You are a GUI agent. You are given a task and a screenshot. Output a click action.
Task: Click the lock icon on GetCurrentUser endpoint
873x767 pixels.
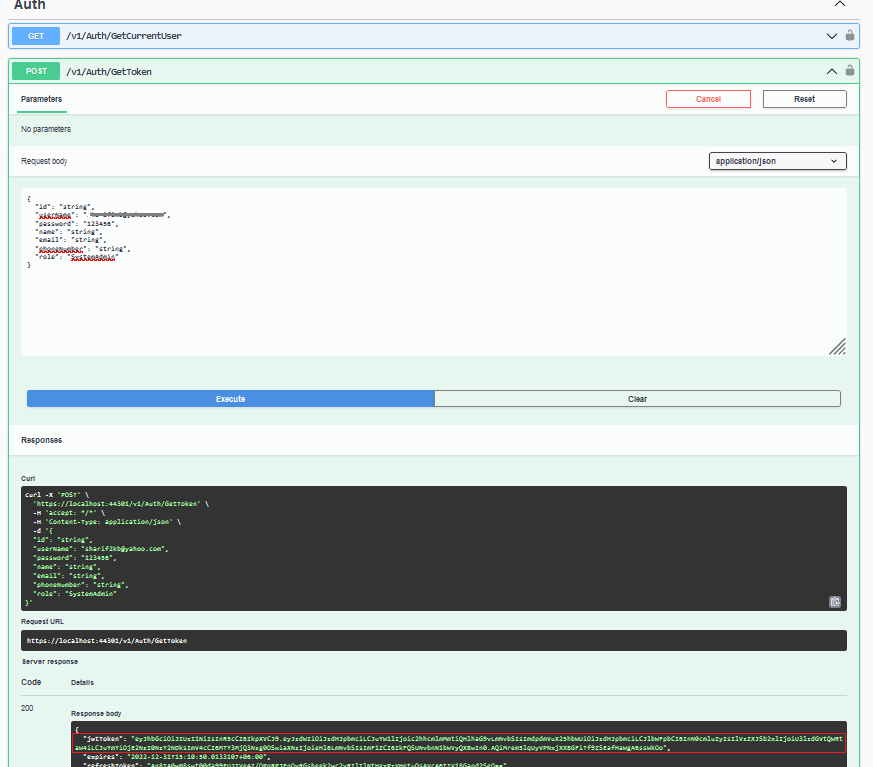[x=850, y=36]
